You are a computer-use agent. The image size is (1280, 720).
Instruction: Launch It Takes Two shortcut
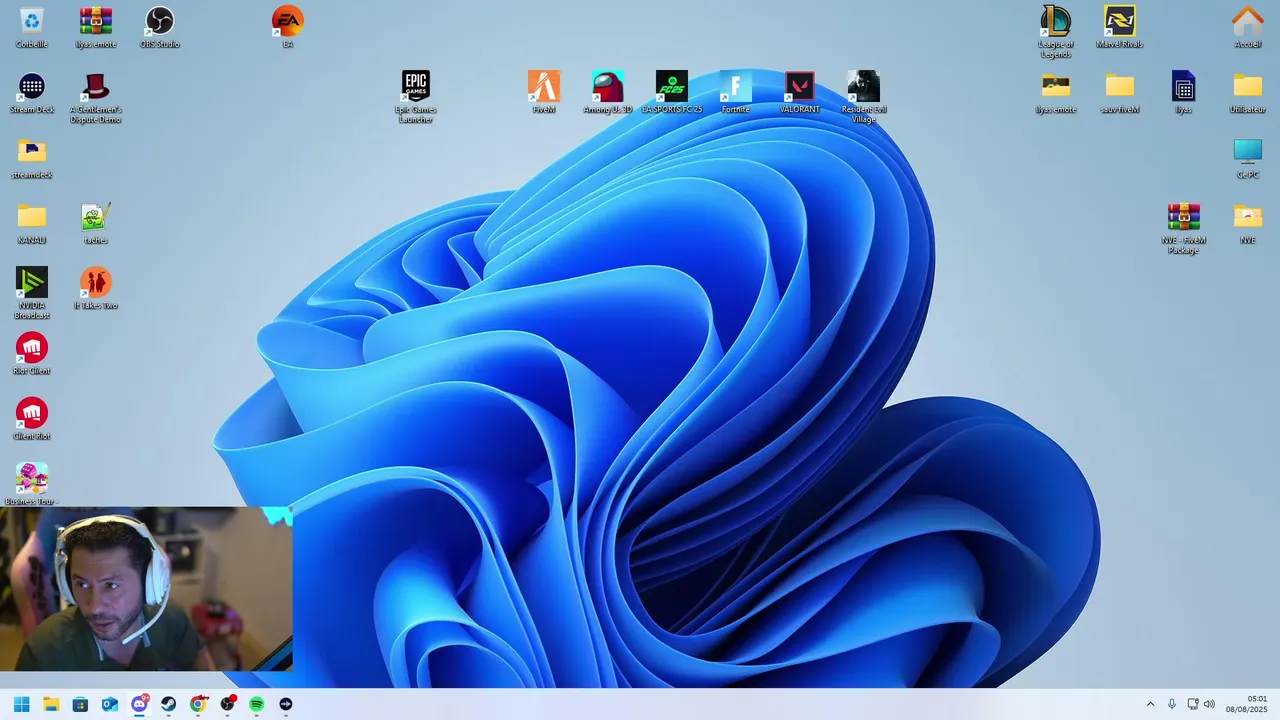[x=96, y=282]
